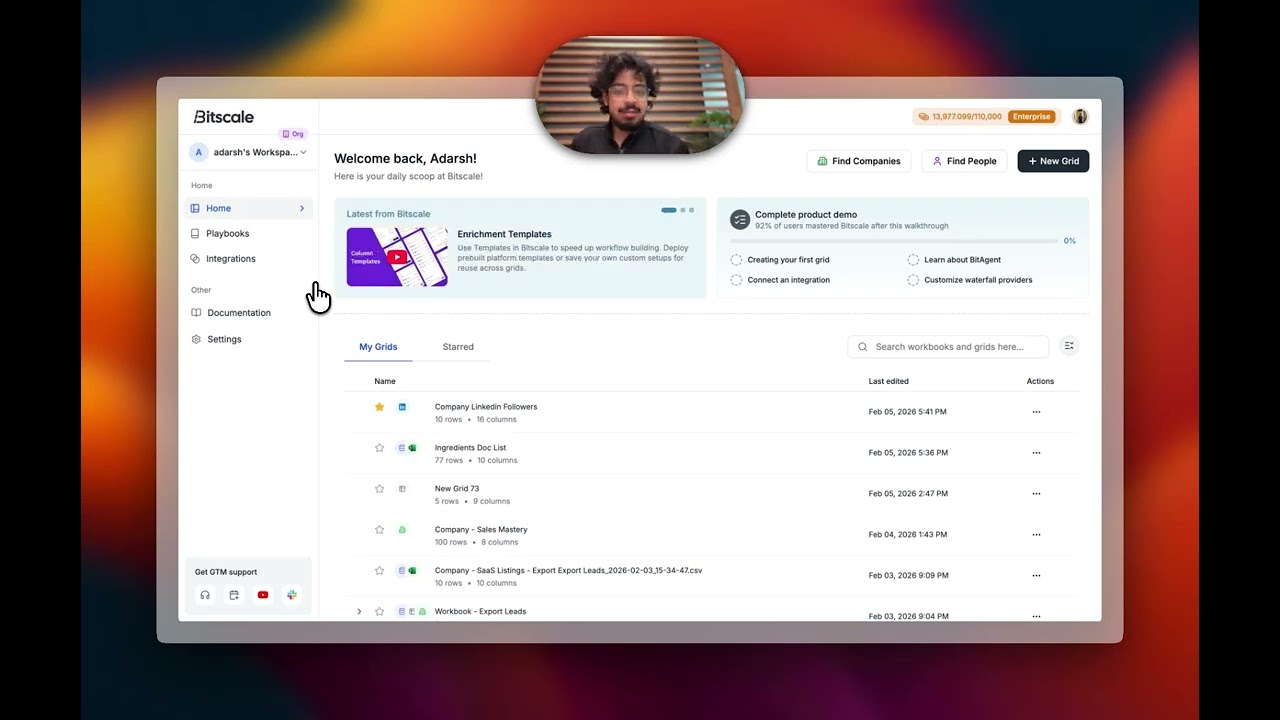Toggle the Learn about BitAgent step
Viewport: 1280px width, 720px height.
click(913, 260)
